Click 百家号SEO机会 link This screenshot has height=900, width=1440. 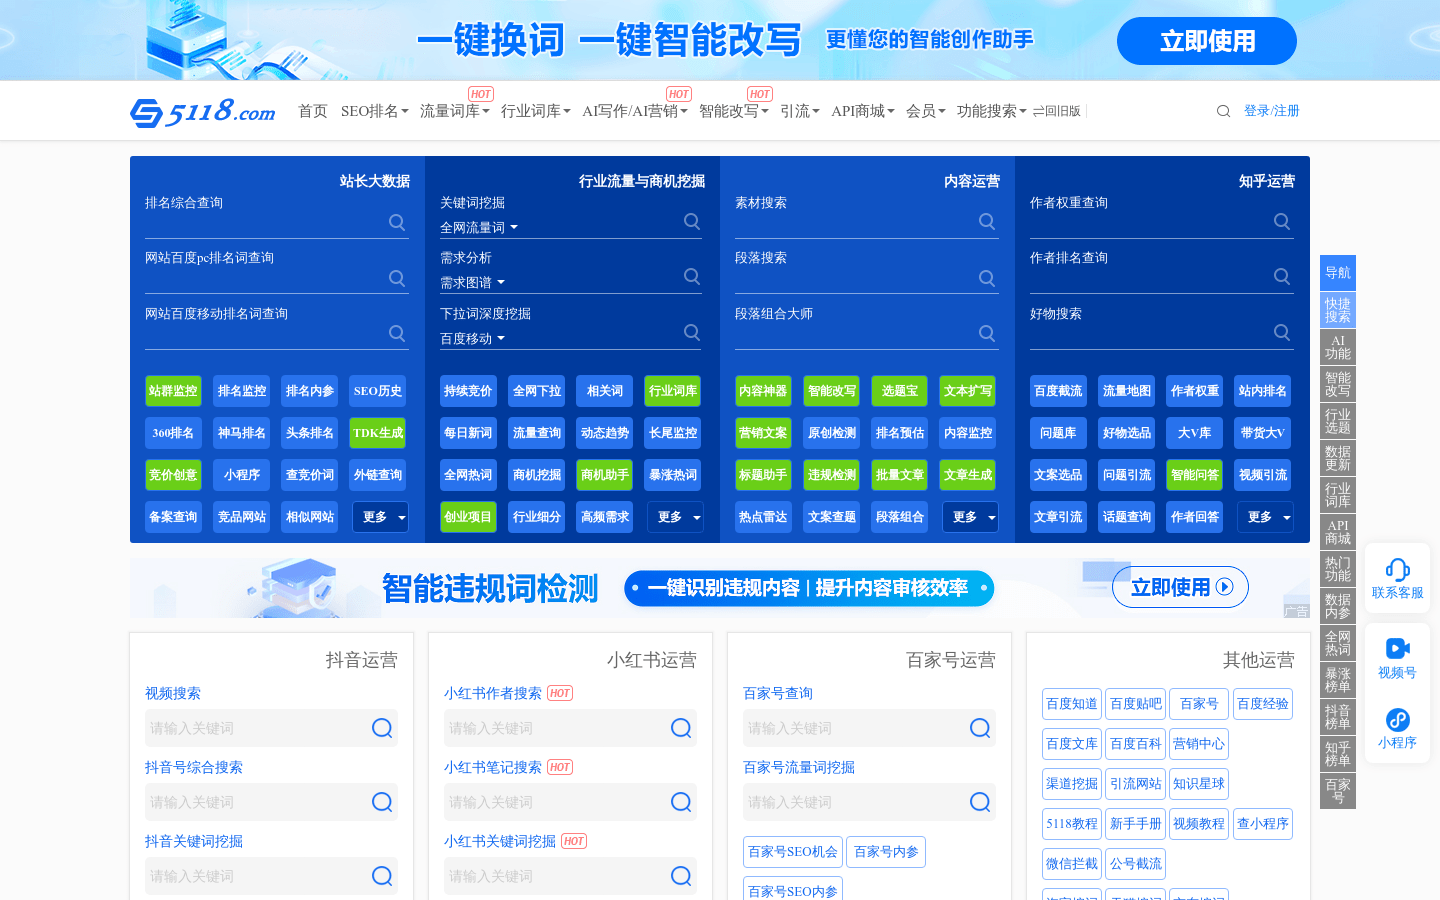point(793,852)
